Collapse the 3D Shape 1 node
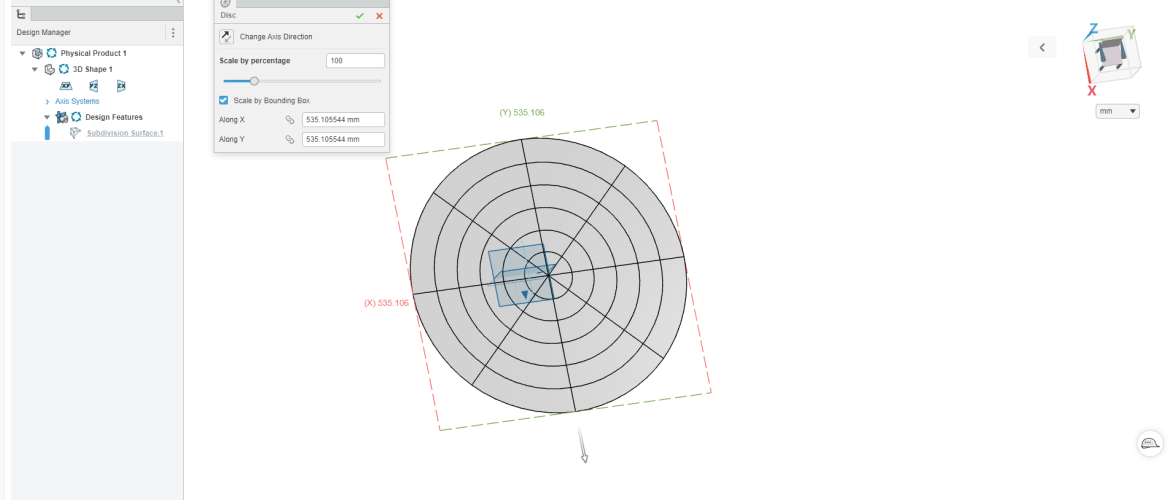The width and height of the screenshot is (1170, 500). coord(35,70)
